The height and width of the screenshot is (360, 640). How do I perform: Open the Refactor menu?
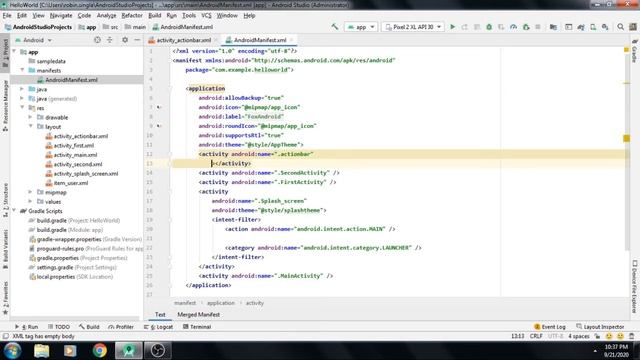click(132, 16)
